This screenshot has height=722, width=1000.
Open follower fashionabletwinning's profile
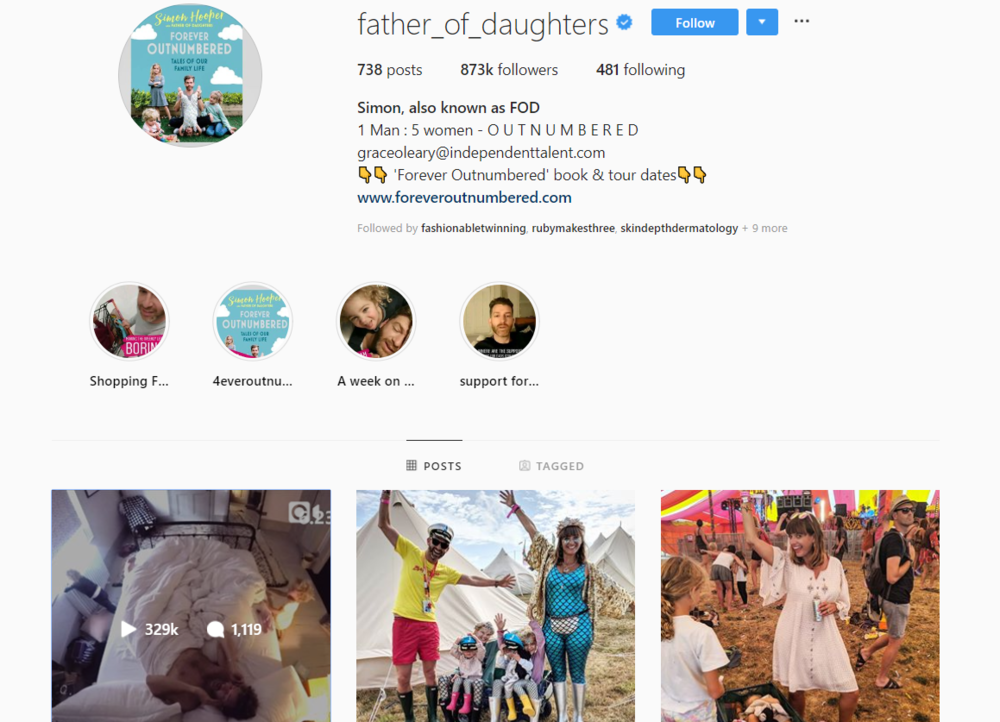point(473,228)
